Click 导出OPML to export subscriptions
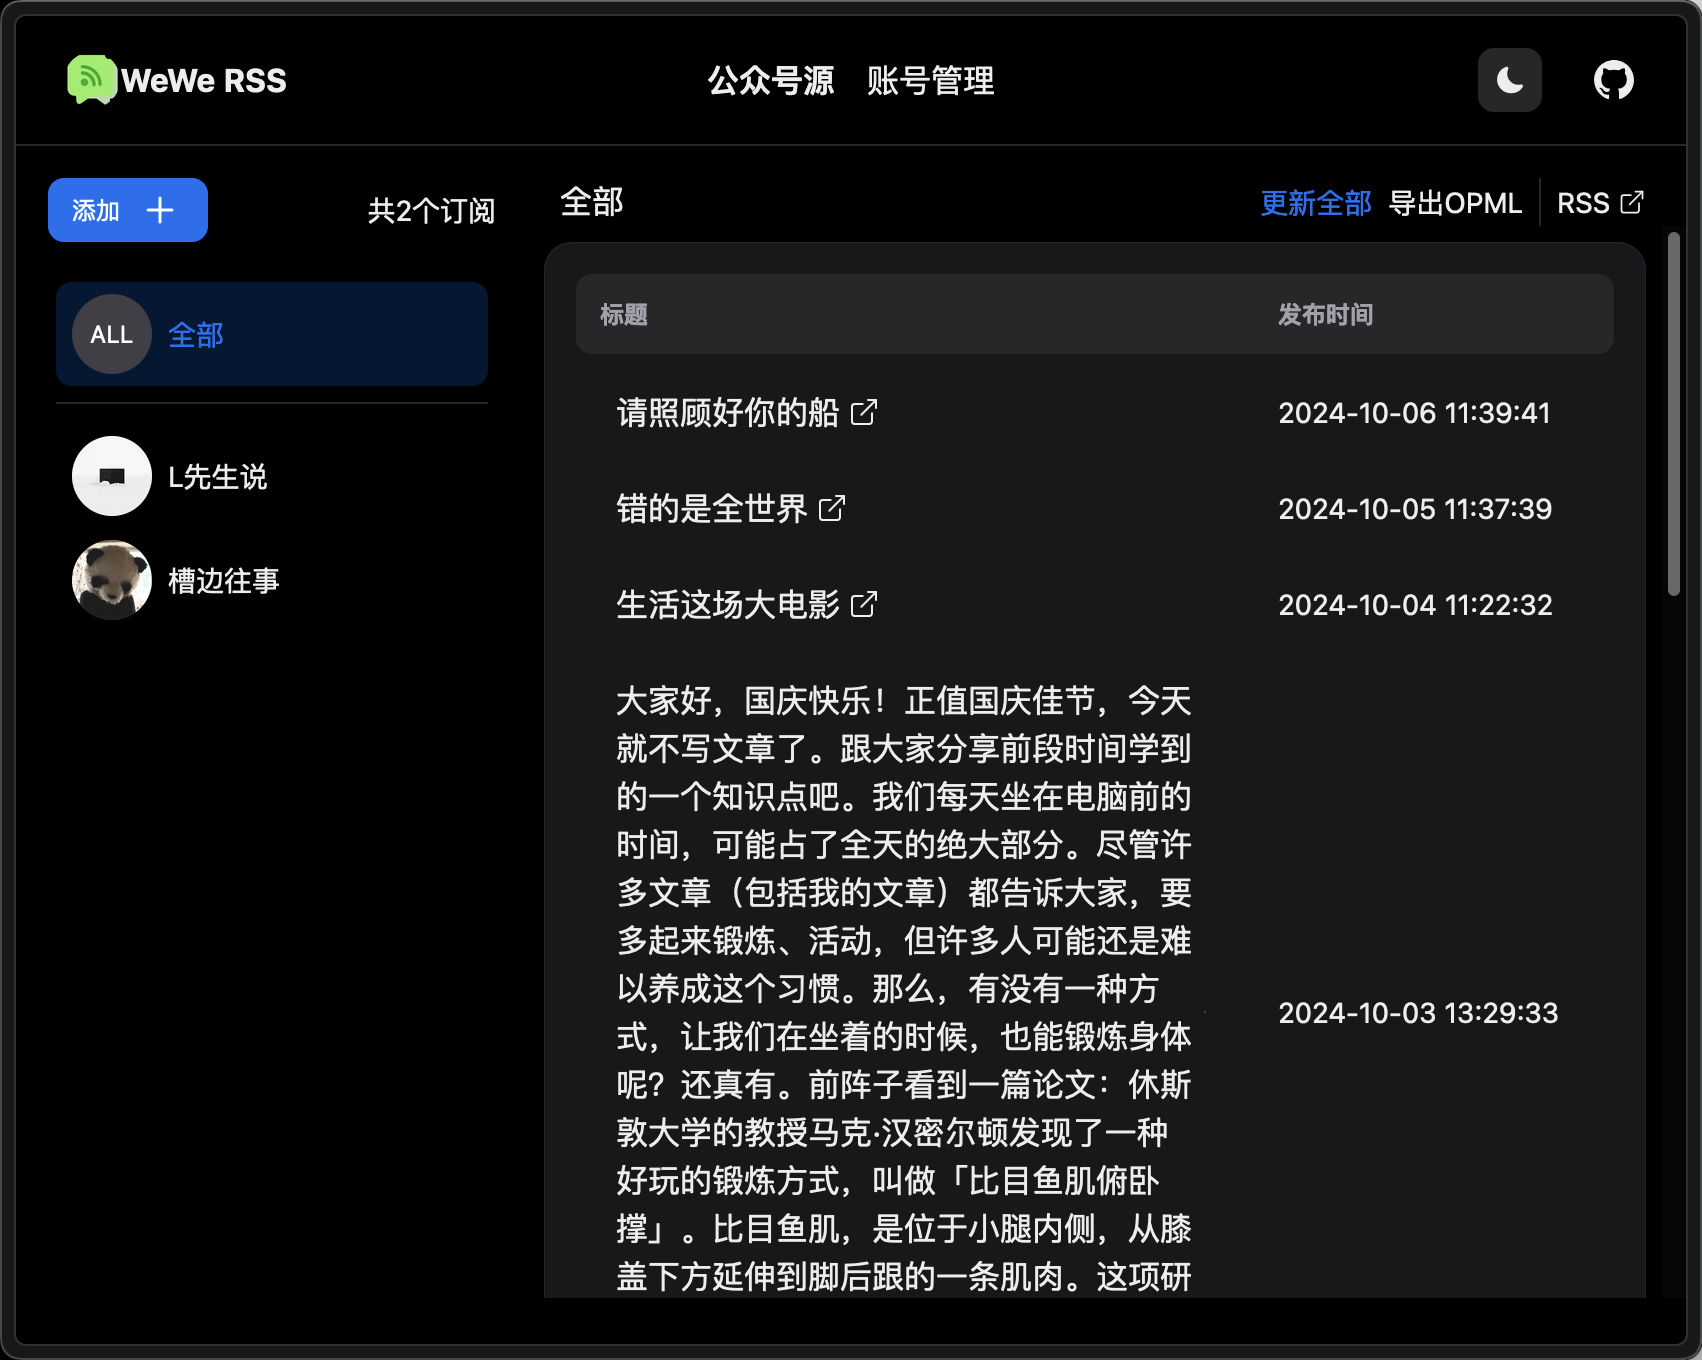Viewport: 1702px width, 1360px height. [x=1455, y=203]
